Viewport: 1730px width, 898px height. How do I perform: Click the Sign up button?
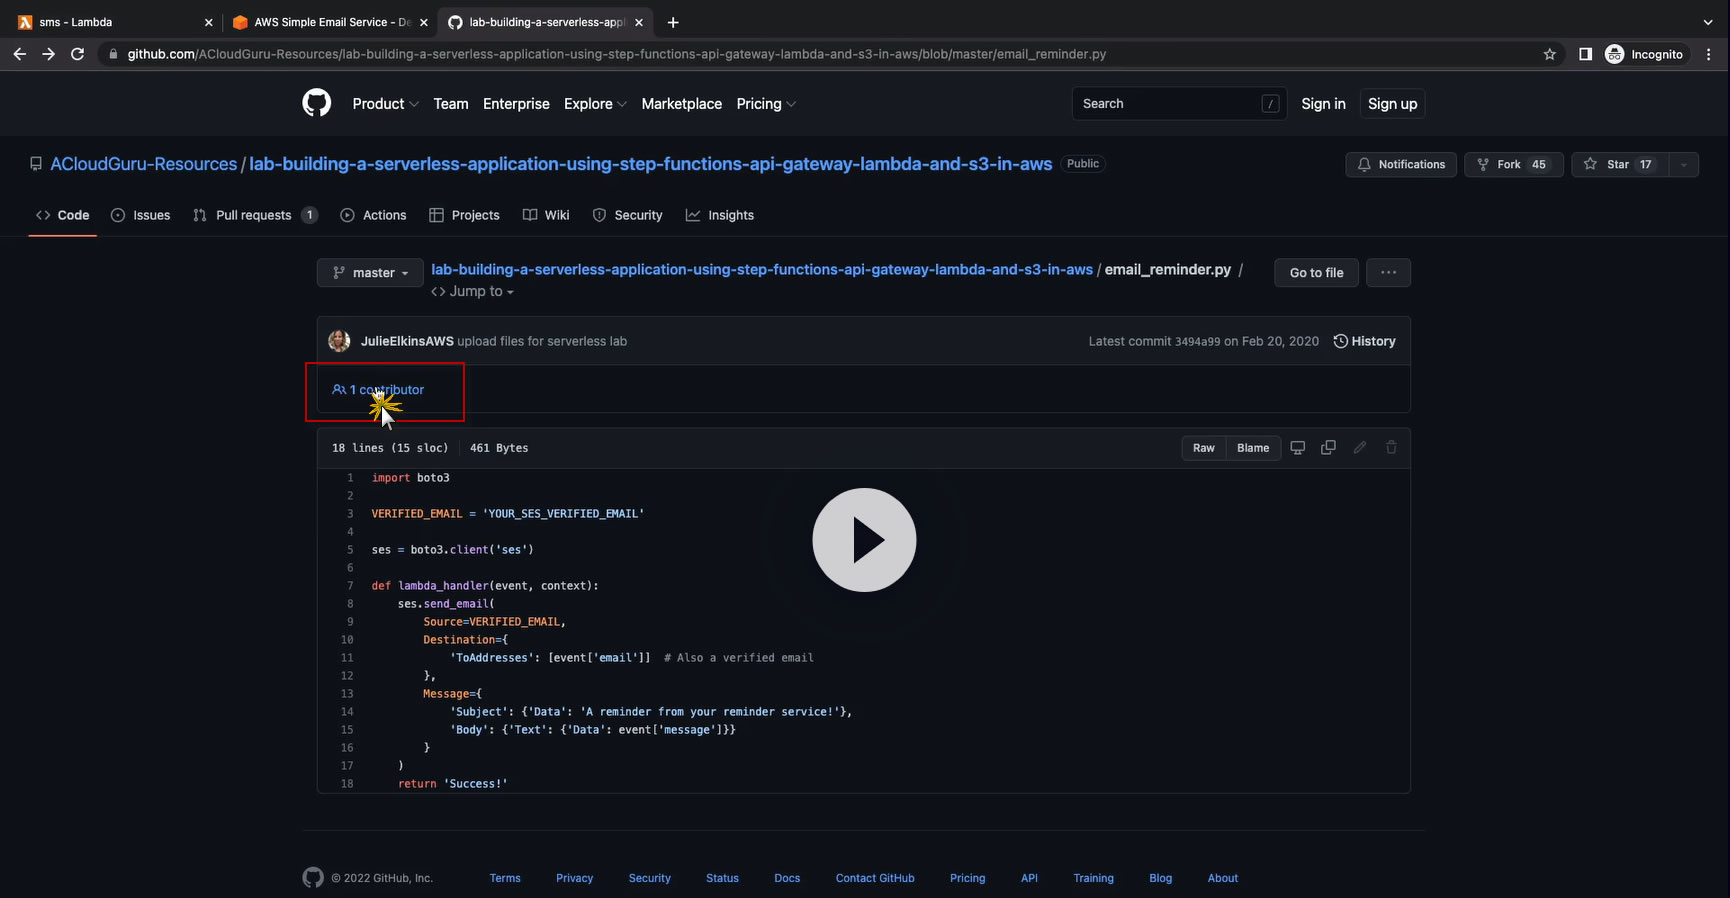1392,104
